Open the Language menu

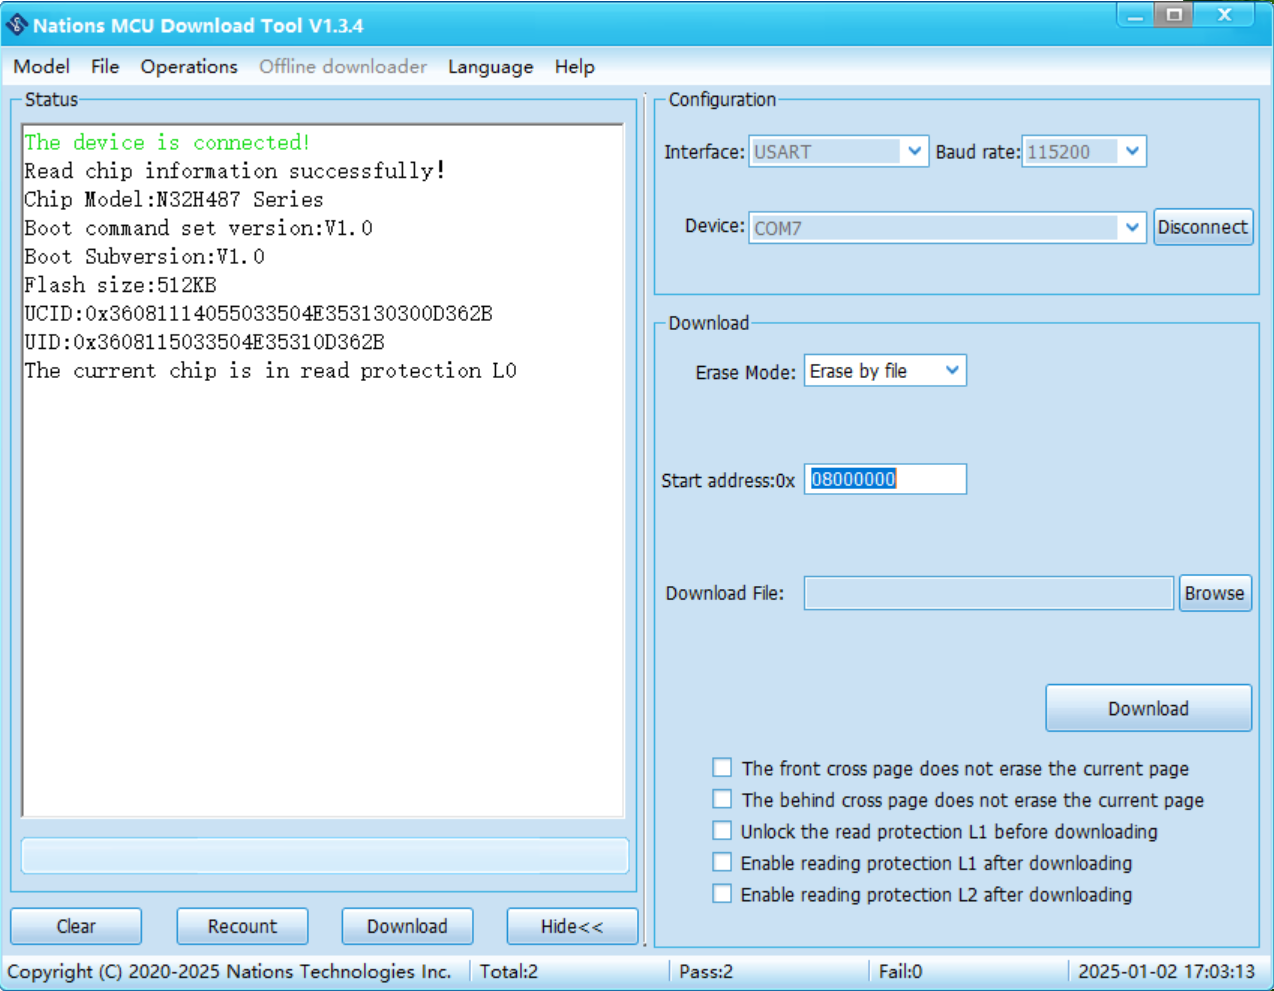coord(490,67)
